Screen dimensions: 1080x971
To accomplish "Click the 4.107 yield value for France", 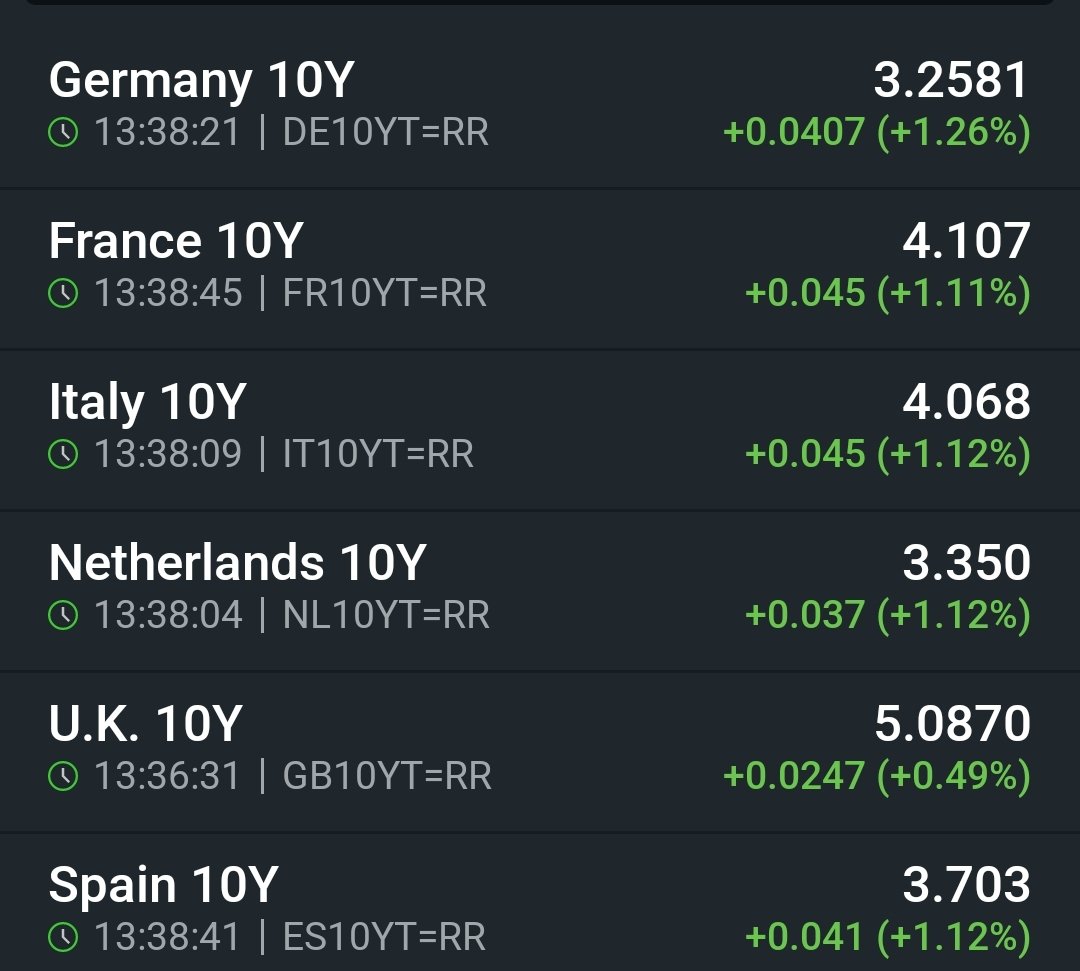I will click(x=966, y=241).
